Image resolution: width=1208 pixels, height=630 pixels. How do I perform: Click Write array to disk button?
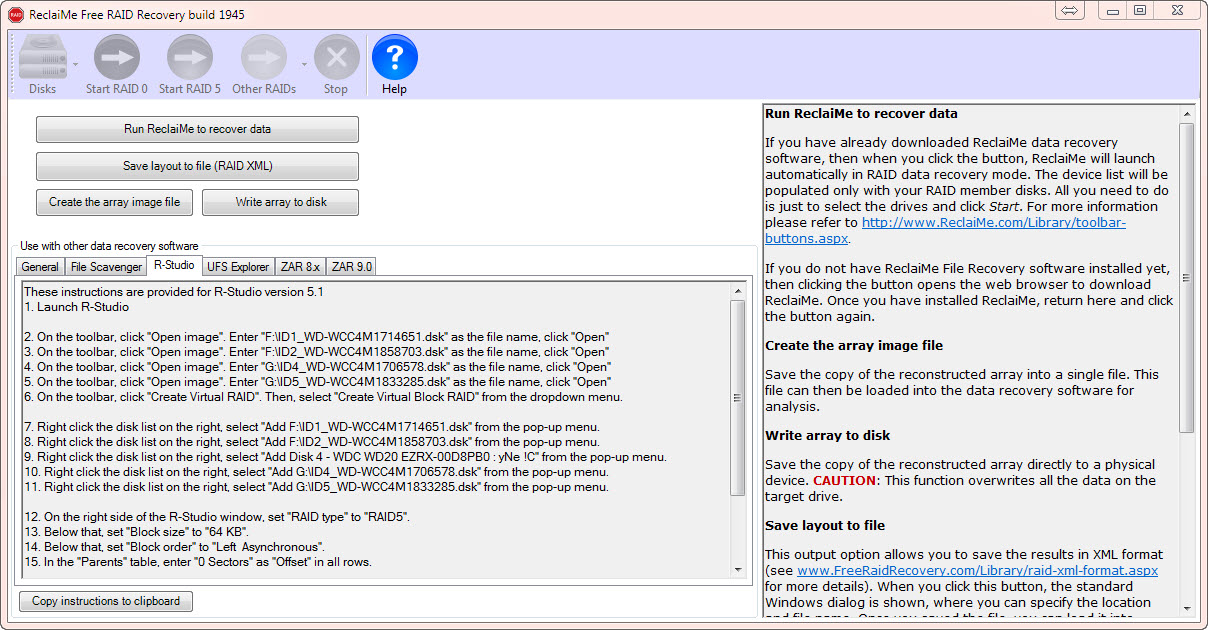[281, 202]
